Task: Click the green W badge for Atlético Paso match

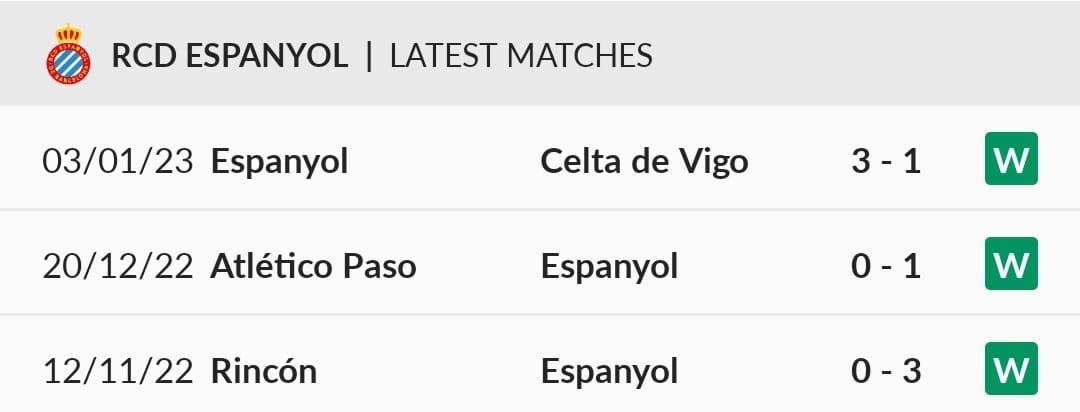Action: [x=1011, y=263]
